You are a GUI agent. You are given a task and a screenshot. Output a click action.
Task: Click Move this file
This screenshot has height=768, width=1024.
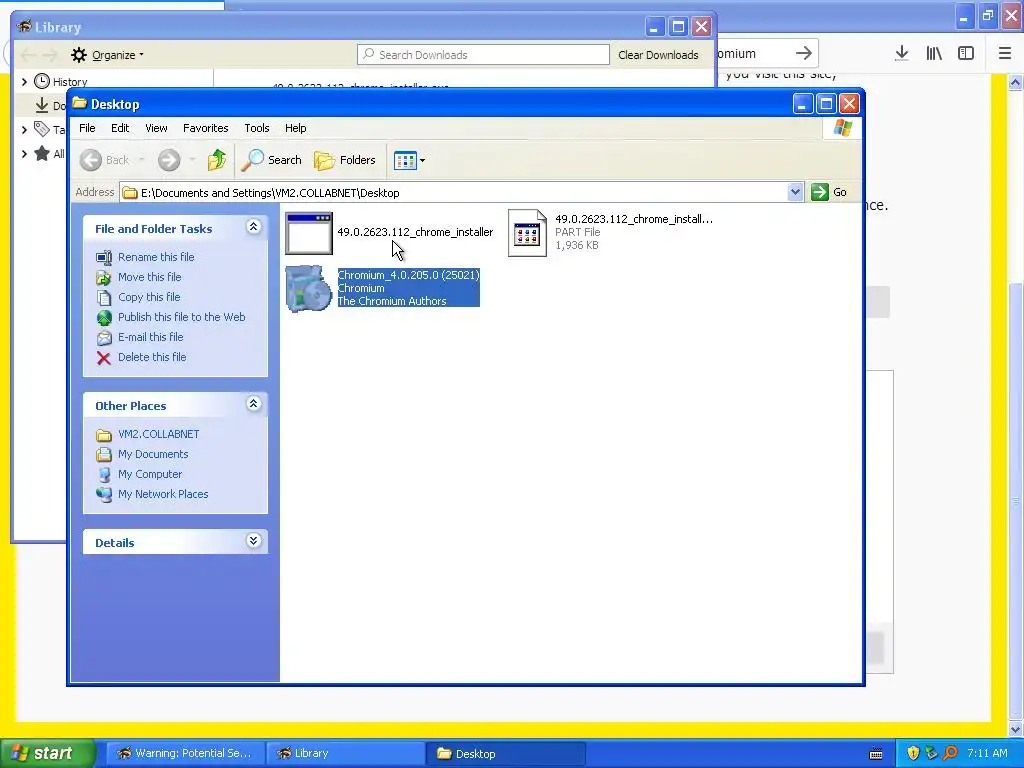click(x=150, y=278)
